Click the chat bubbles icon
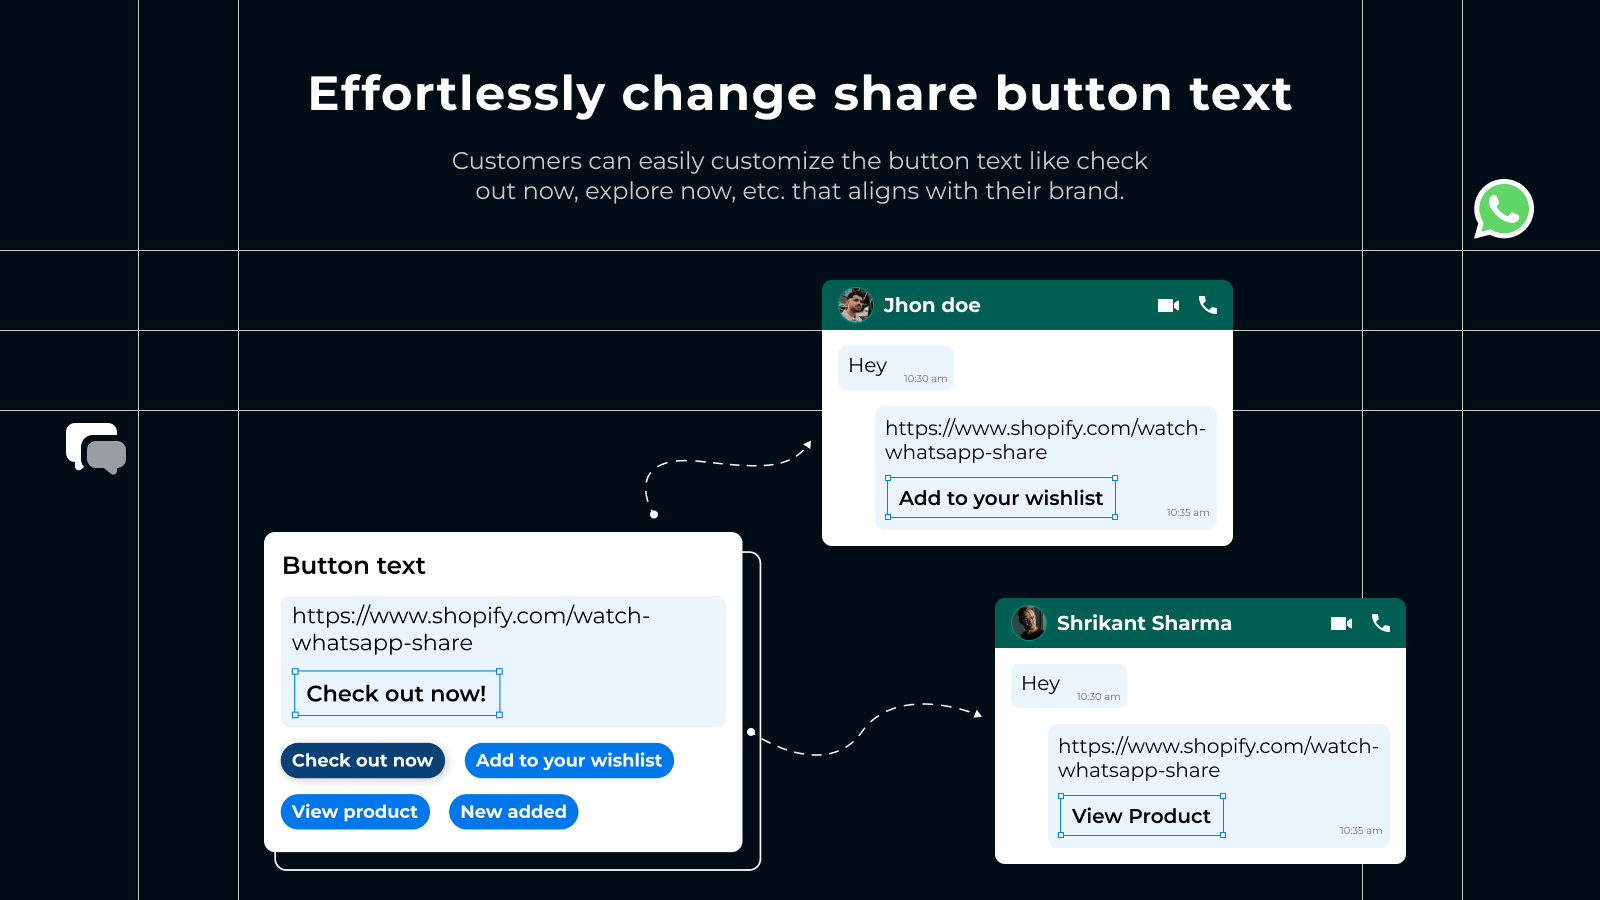1600x900 pixels. pyautogui.click(x=96, y=449)
